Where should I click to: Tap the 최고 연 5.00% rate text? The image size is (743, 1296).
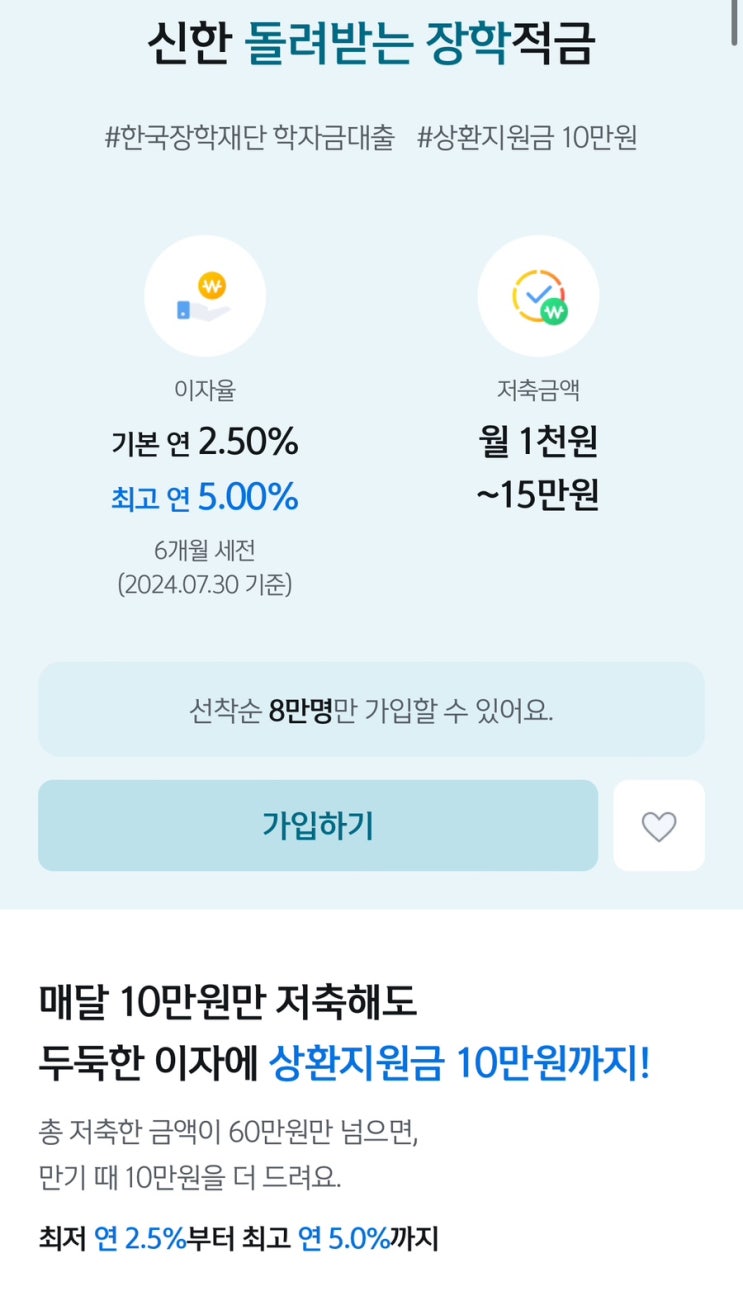pyautogui.click(x=205, y=496)
